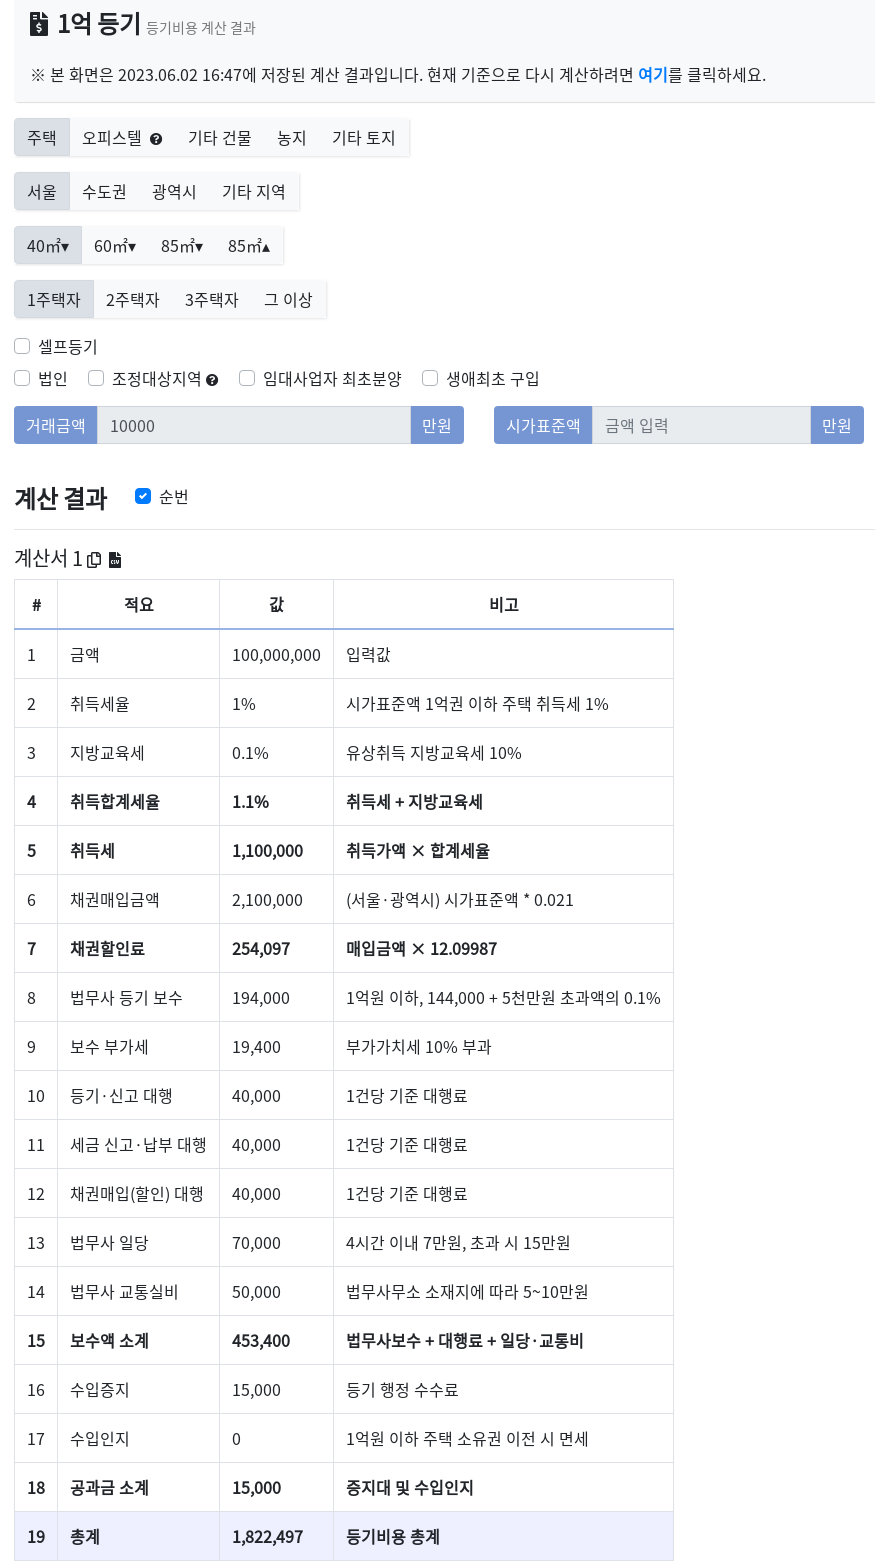Copy 계산서 1 using the copy icon
Image resolution: width=876 pixels, height=1568 pixels.
pyautogui.click(x=94, y=559)
